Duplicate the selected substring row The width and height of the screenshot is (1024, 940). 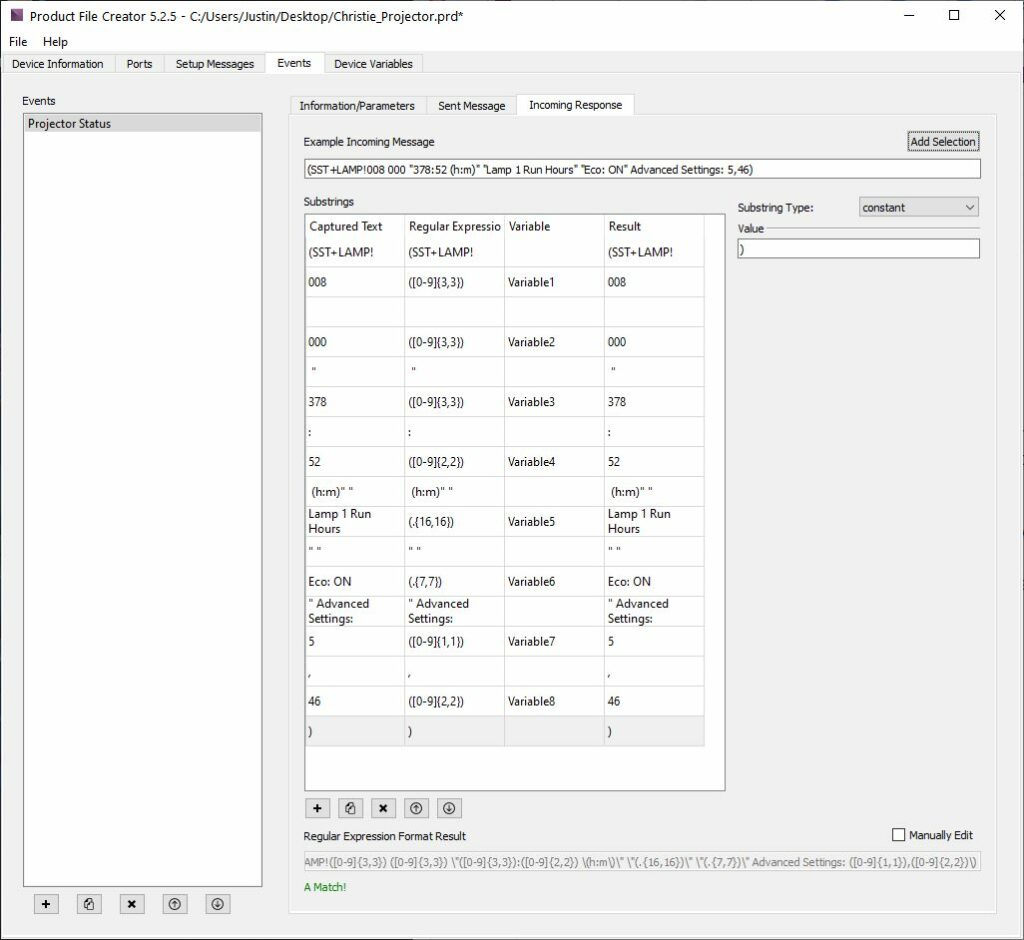[x=350, y=808]
